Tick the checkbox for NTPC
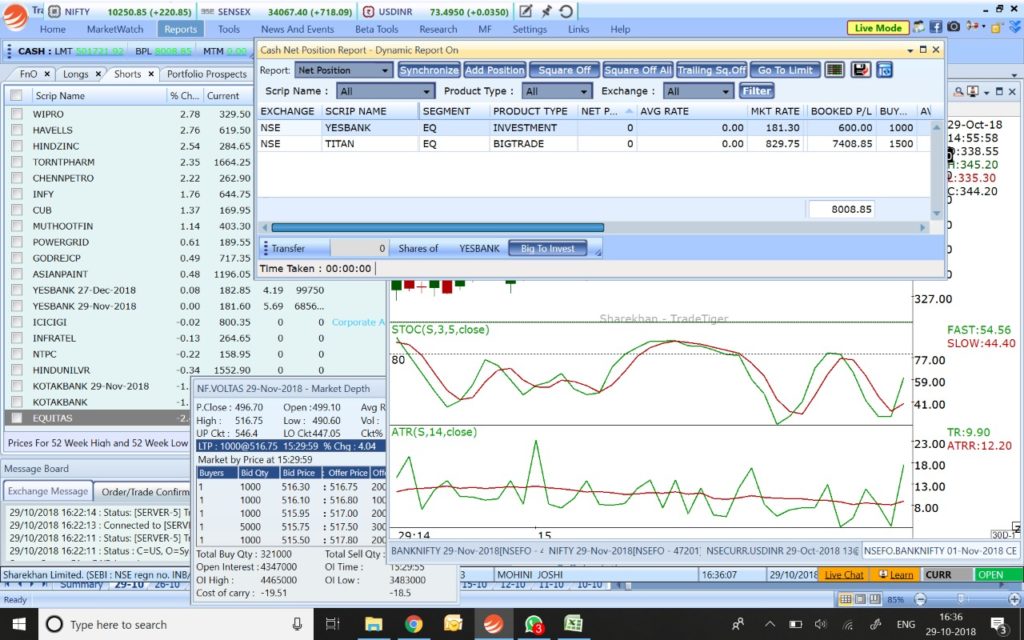The width and height of the screenshot is (1024, 640). tap(17, 354)
